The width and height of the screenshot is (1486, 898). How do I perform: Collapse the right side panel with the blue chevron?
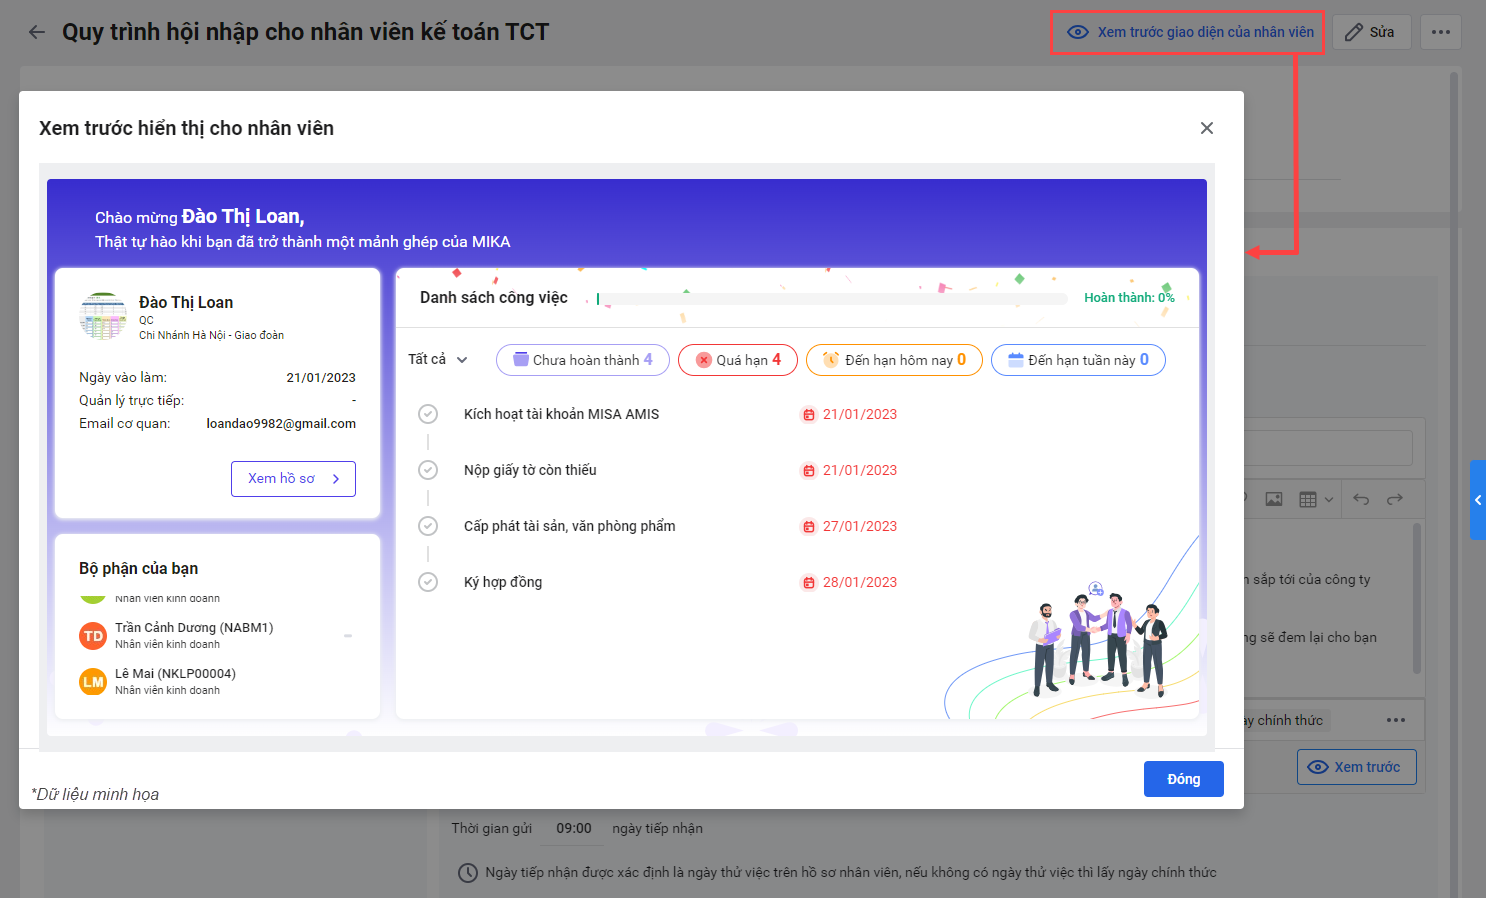coord(1479,500)
